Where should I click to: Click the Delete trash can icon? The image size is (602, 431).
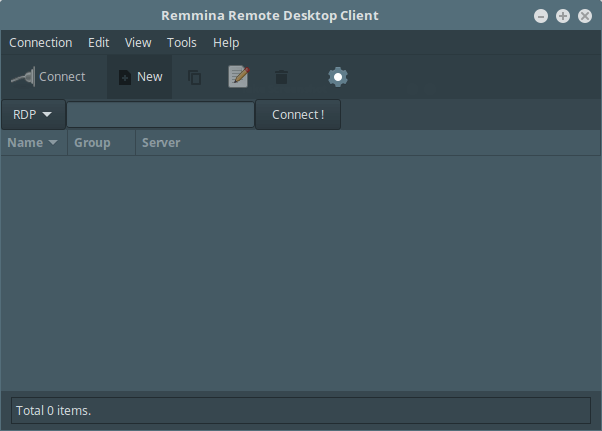pos(281,77)
